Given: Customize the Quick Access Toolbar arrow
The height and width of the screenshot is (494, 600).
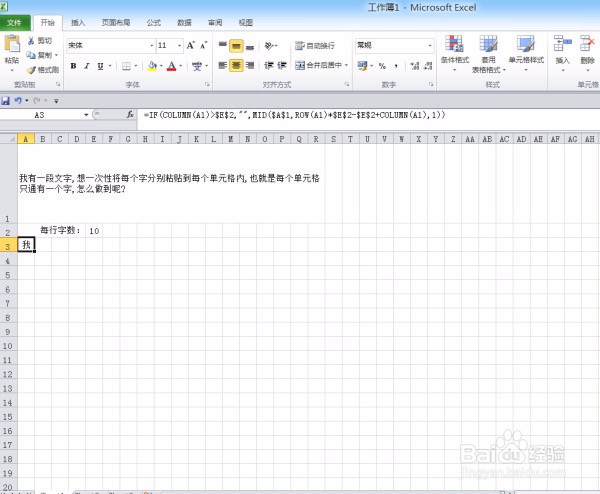Looking at the screenshot, I should pyautogui.click(x=56, y=101).
